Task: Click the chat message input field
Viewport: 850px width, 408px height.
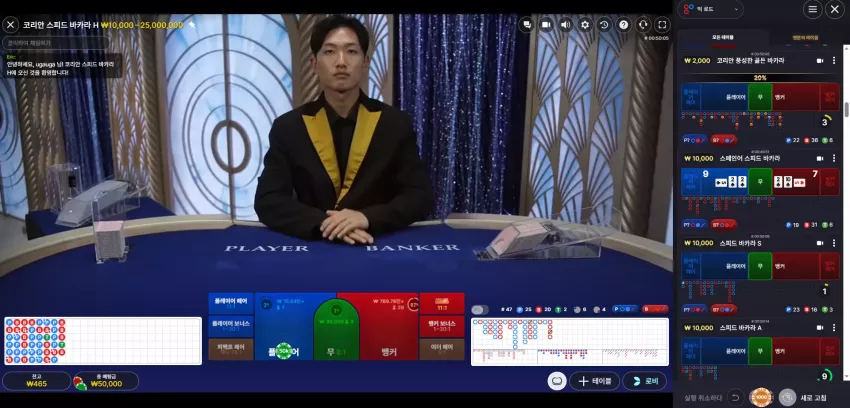Action: click(x=56, y=43)
